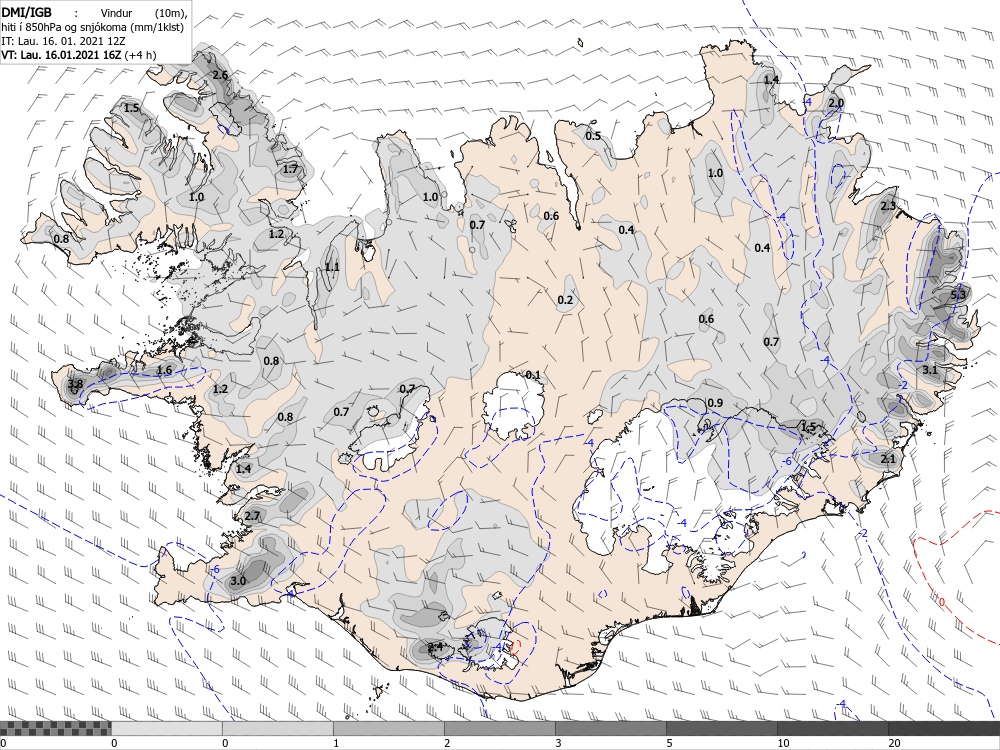
Task: Select legend swatch between 1 and 2
Action: (388, 728)
